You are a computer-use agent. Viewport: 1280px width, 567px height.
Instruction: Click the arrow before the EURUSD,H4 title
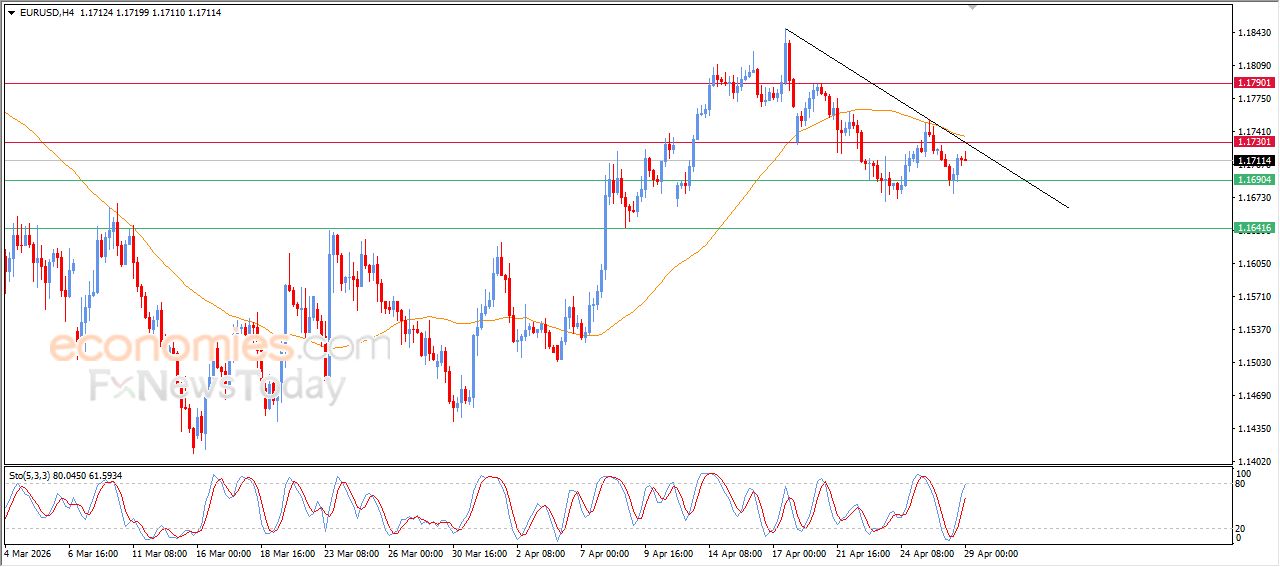pos(11,13)
